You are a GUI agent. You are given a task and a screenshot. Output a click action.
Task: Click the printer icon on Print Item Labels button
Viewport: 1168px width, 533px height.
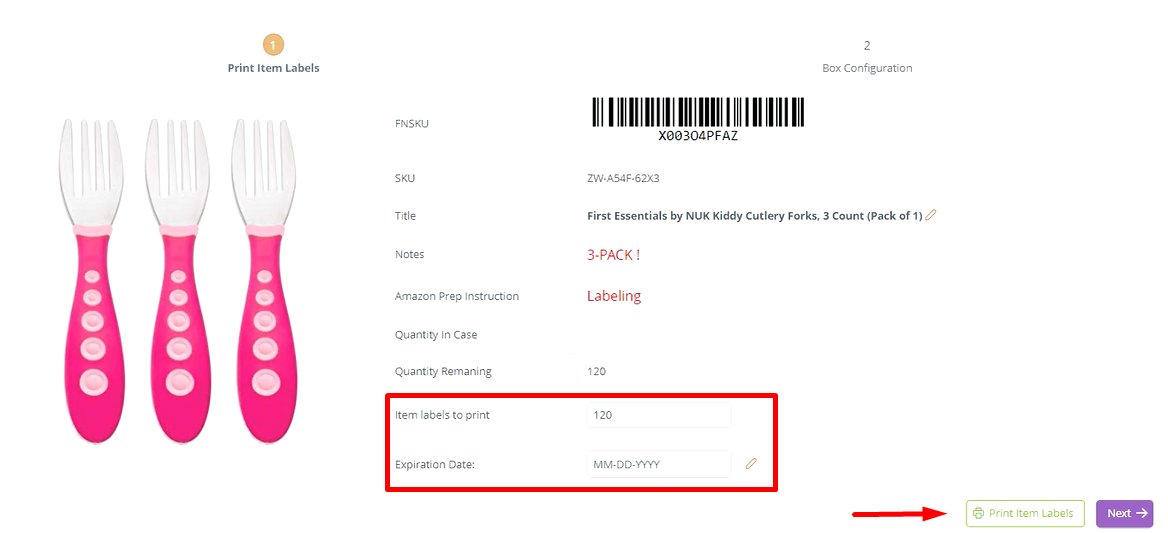point(978,513)
